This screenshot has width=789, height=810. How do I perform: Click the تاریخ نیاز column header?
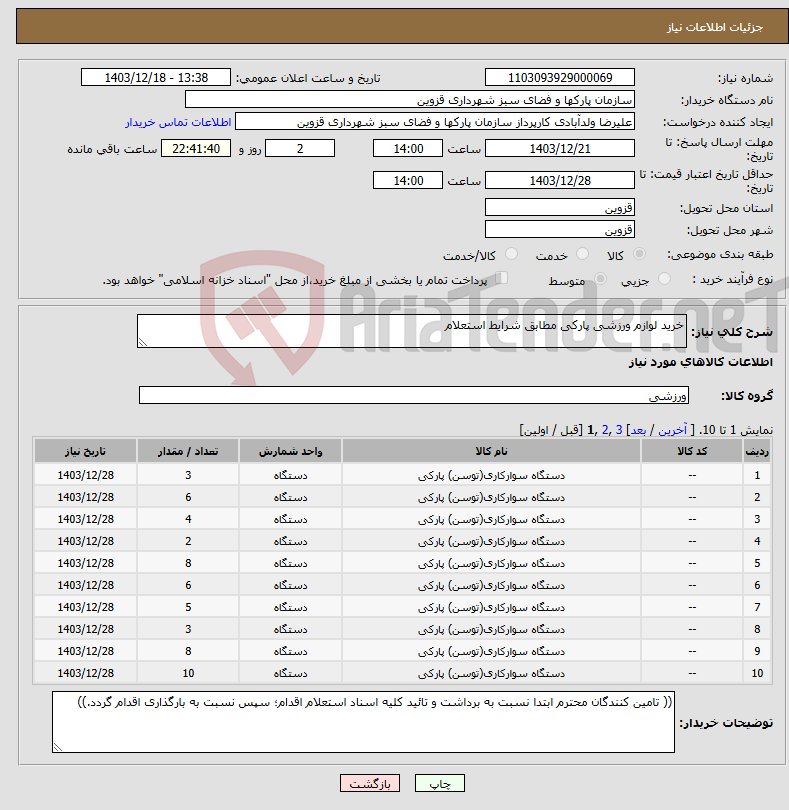85,451
